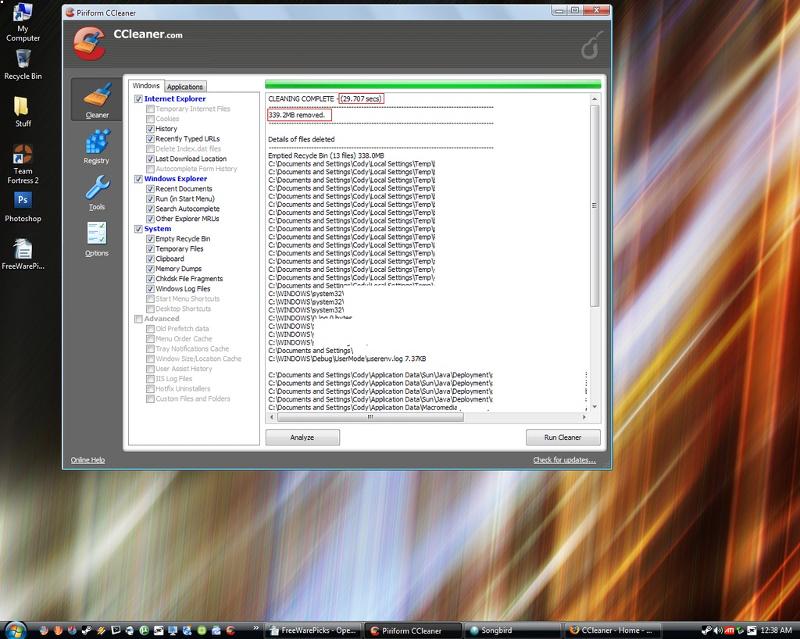Select the 'Emptied Recycle Bin (13 files)' line
The height and width of the screenshot is (639, 800).
[326, 156]
